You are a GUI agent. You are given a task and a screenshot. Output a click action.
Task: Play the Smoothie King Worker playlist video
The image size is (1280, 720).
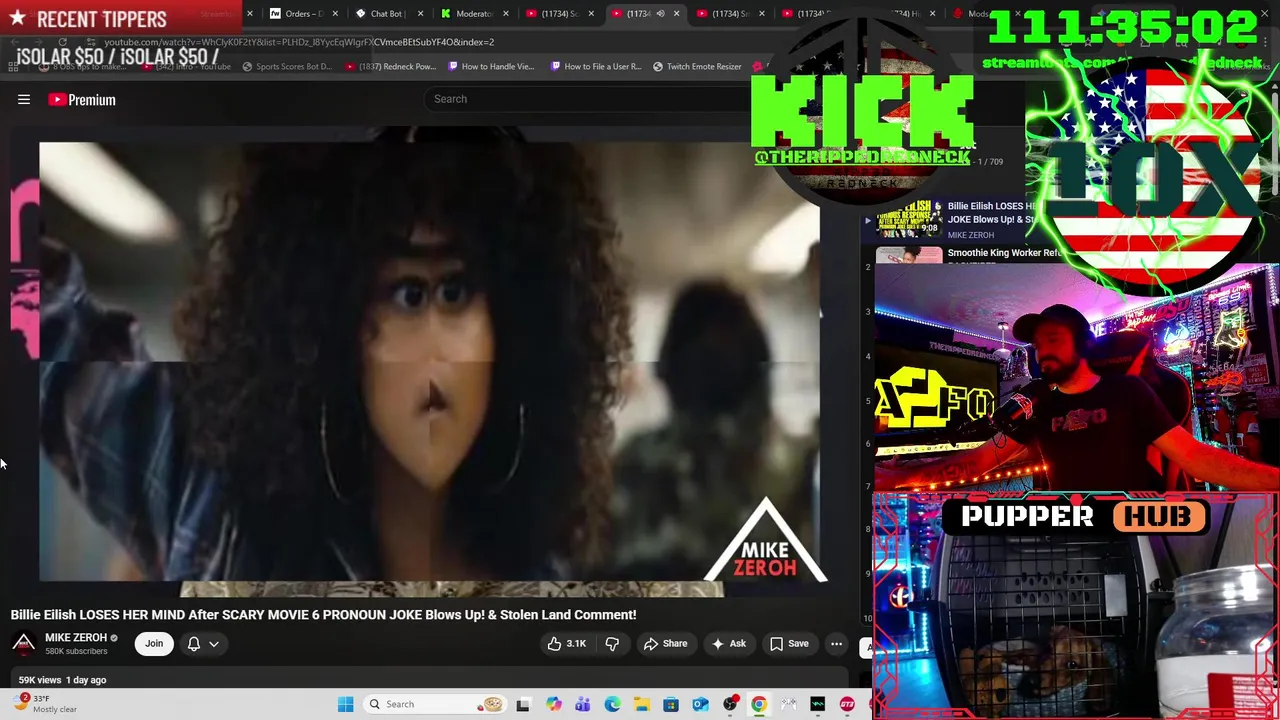point(1004,254)
